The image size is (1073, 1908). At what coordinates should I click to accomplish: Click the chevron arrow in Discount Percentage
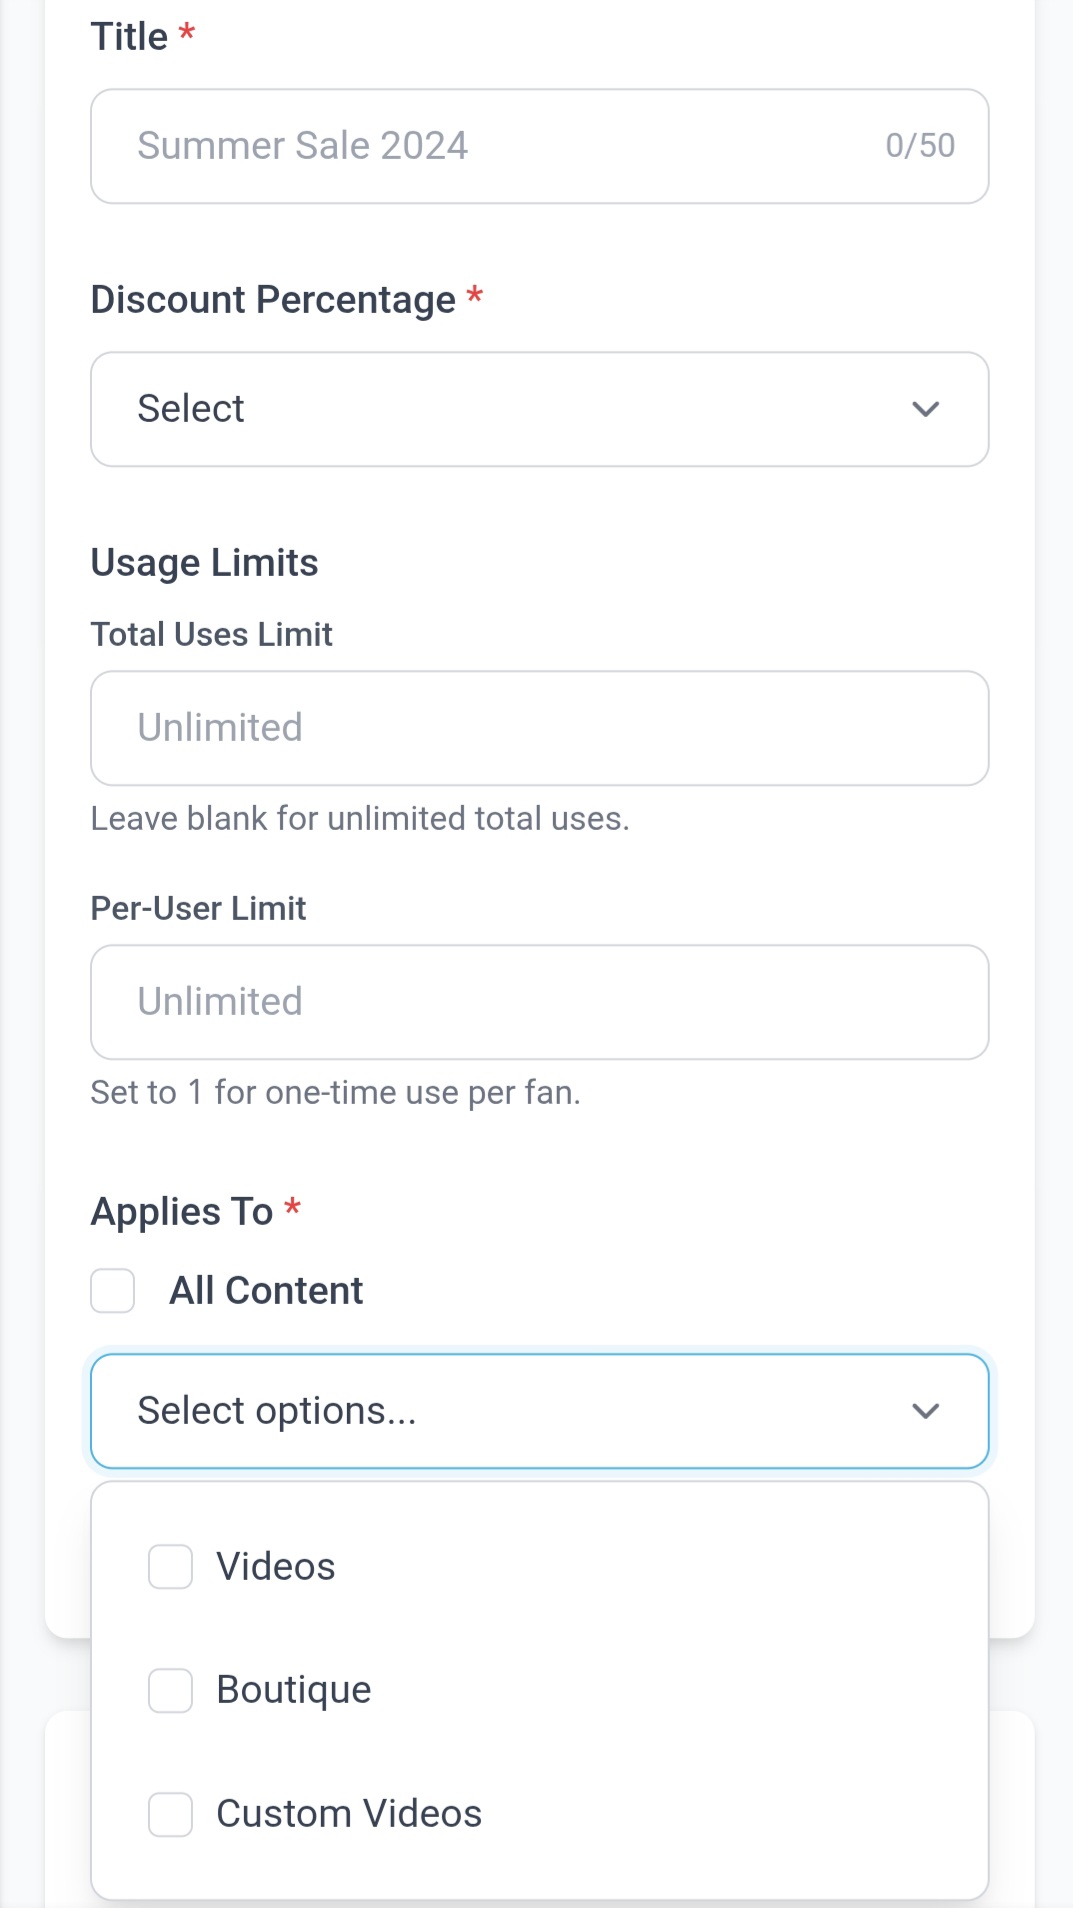[926, 409]
